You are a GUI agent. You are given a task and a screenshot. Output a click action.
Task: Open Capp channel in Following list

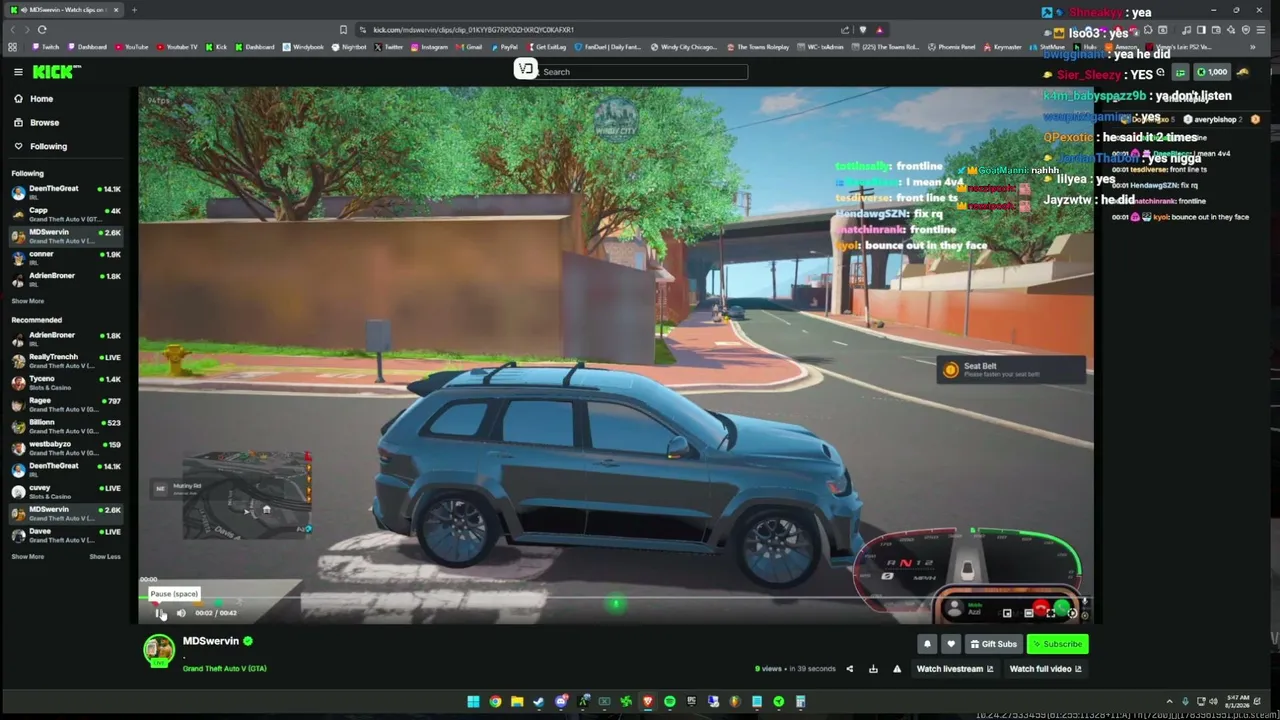[x=67, y=214]
